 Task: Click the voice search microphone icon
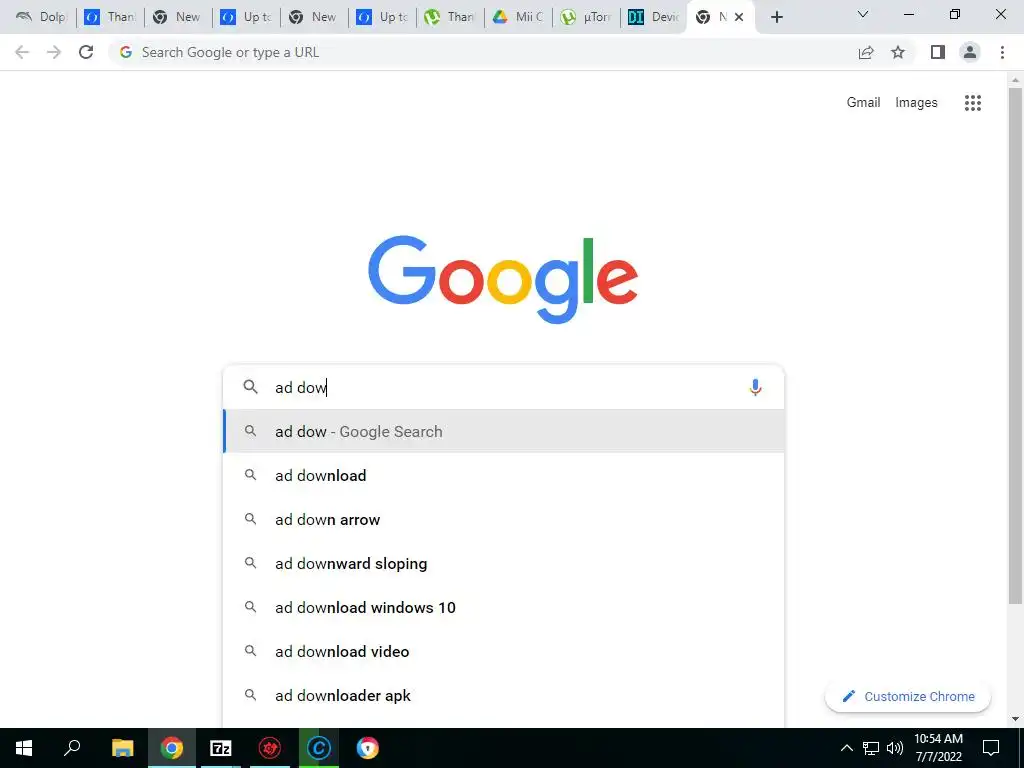point(755,387)
